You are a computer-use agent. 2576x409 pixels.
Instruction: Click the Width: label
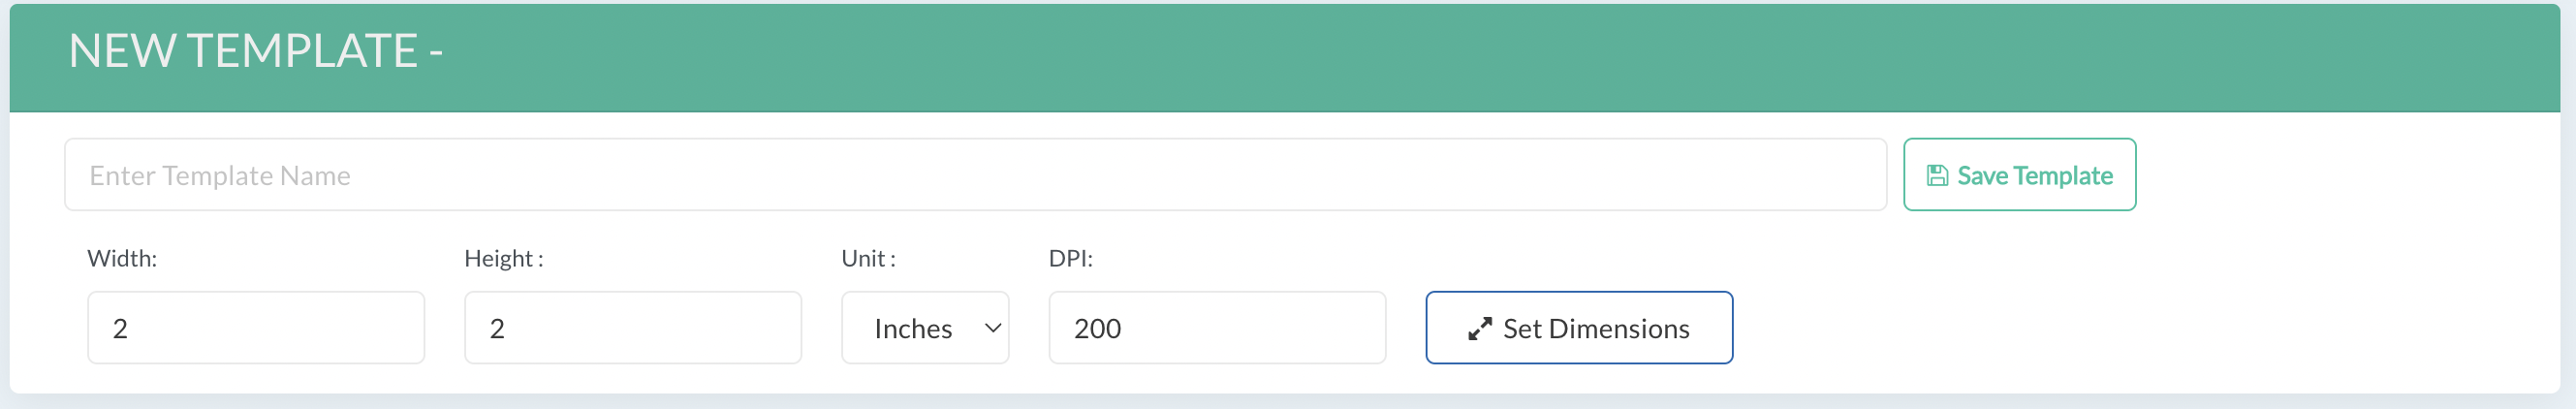[122, 259]
